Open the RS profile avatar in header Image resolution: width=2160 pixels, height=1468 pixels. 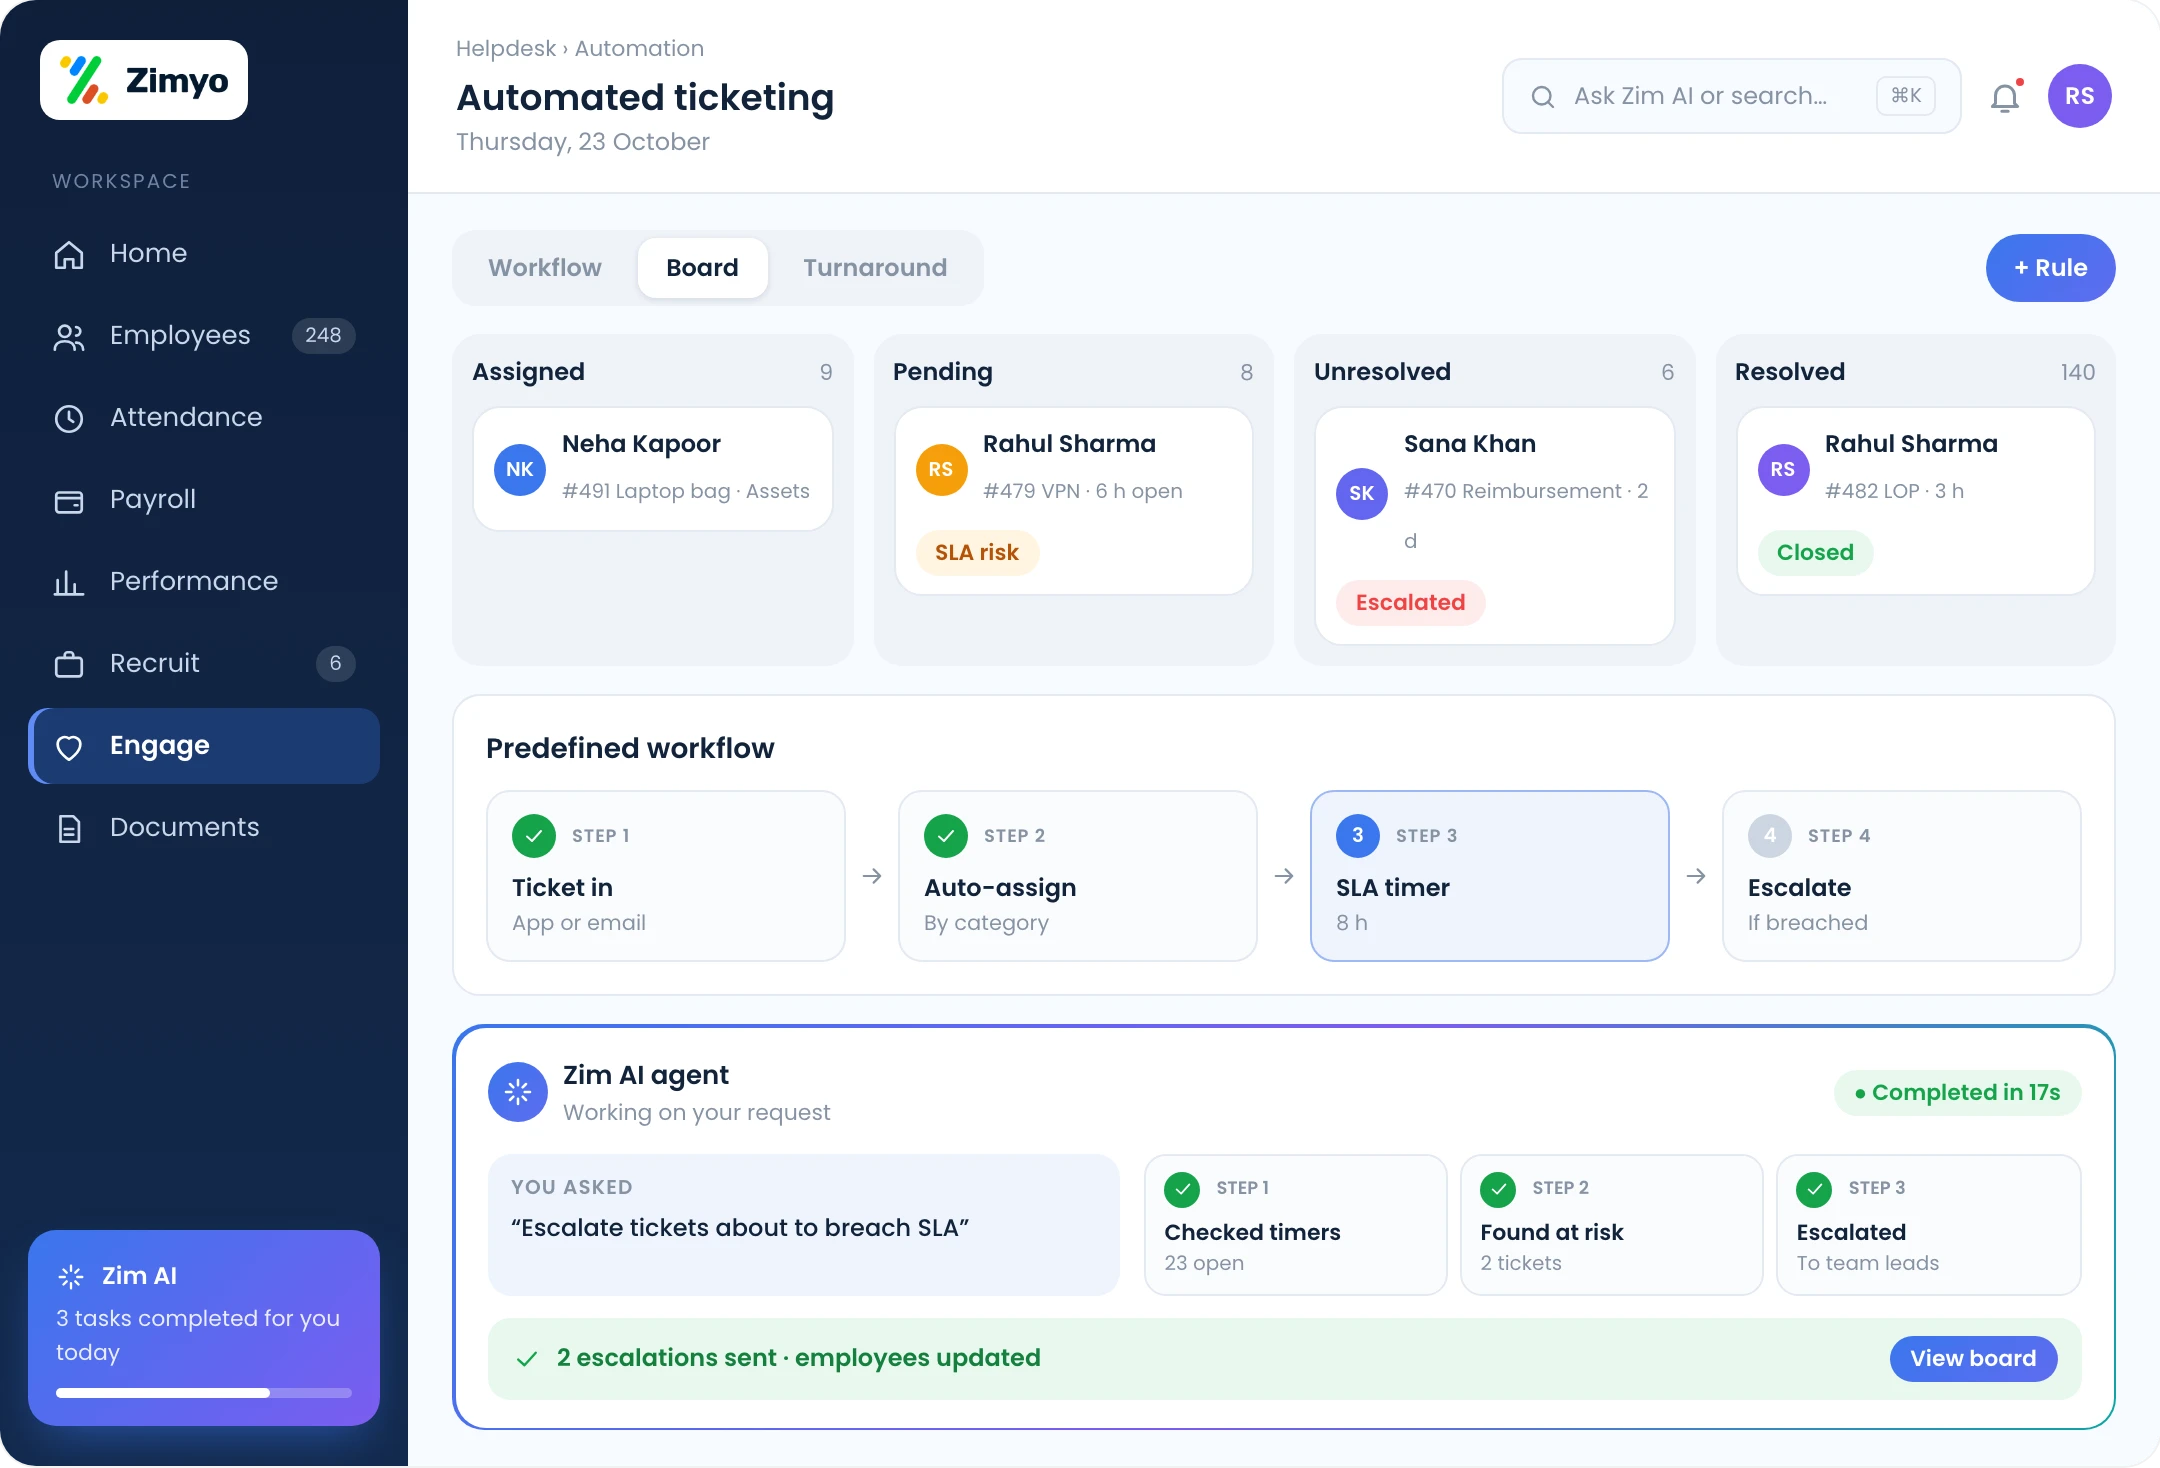[2079, 96]
